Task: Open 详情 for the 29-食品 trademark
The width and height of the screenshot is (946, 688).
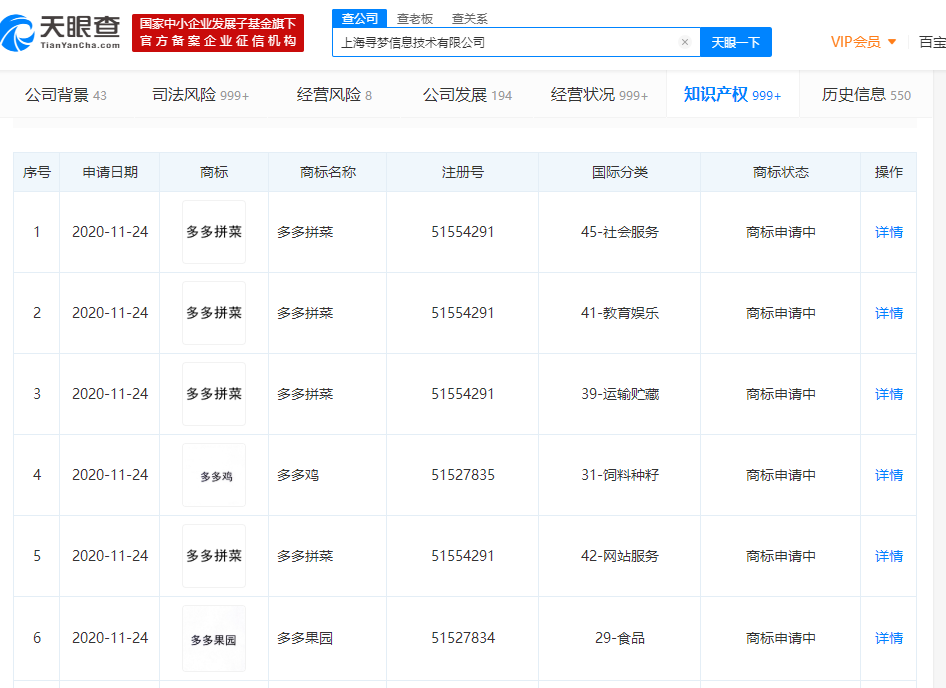Action: tap(888, 638)
